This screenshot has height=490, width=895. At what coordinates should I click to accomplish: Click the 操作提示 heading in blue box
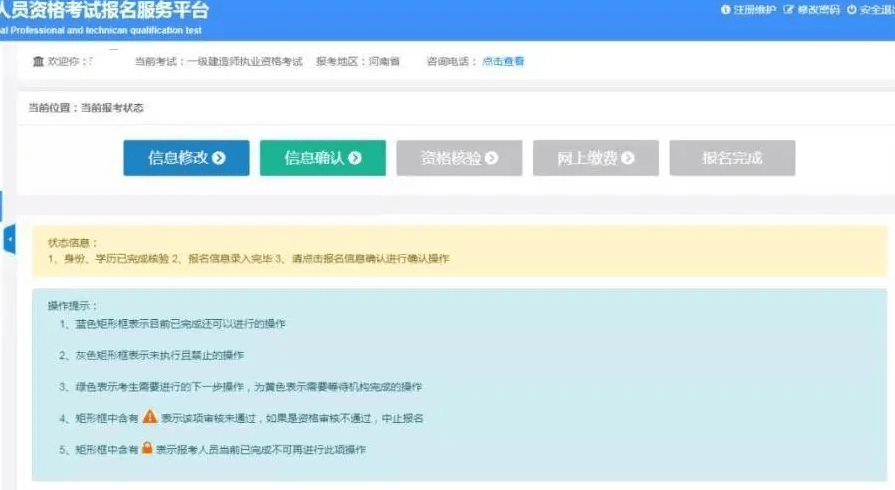[x=72, y=306]
